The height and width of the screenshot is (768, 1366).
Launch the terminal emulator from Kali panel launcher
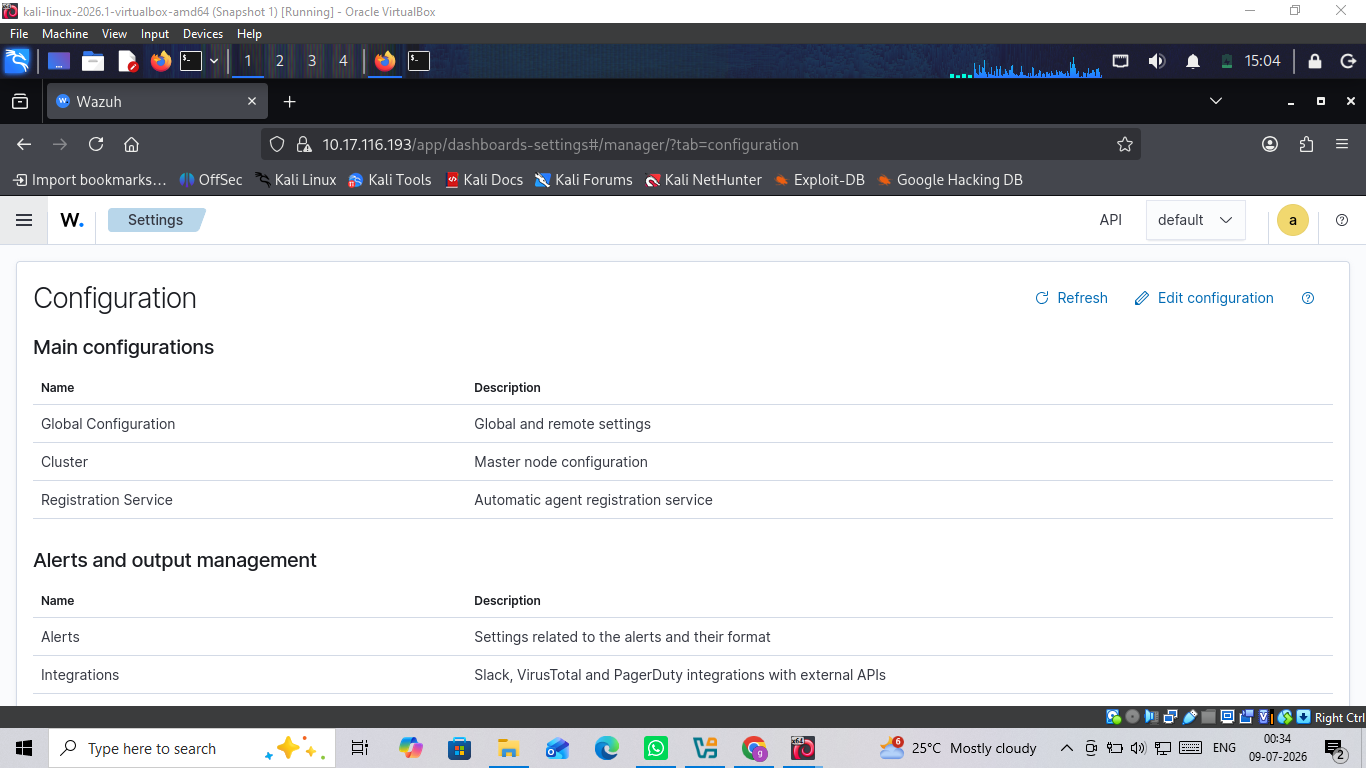(x=191, y=61)
